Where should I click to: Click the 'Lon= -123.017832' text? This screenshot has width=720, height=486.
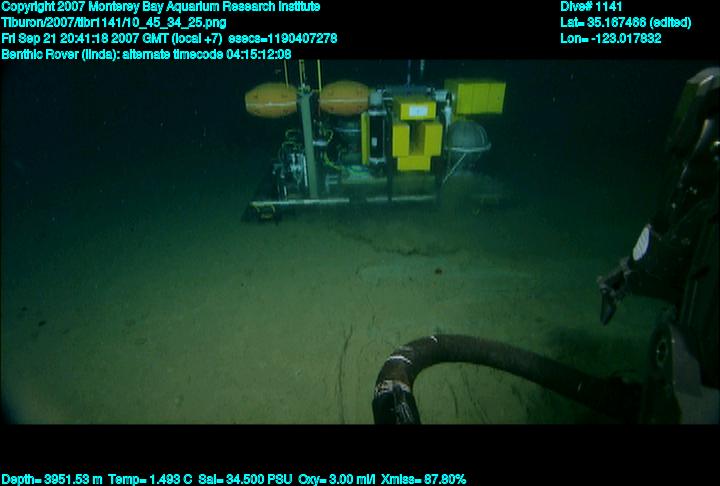[x=611, y=38]
